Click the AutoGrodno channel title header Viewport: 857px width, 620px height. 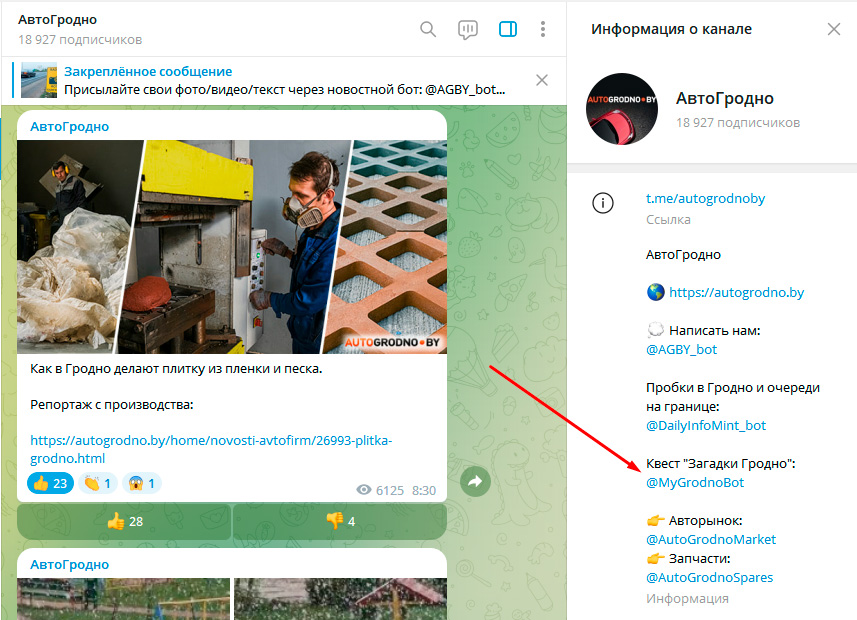(55, 18)
